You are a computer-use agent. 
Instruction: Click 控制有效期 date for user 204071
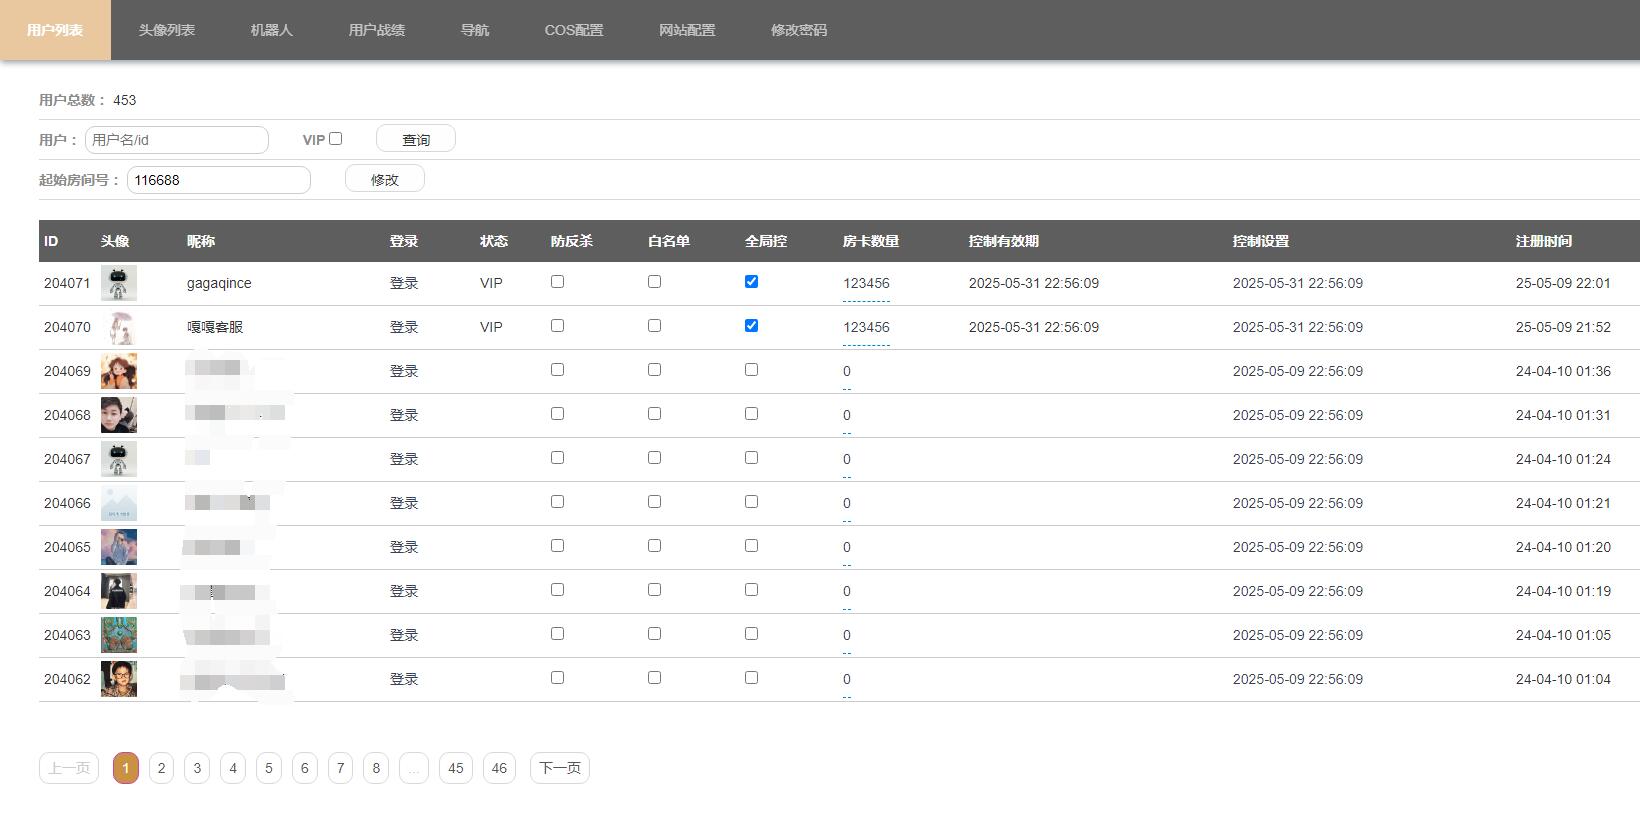(1034, 283)
